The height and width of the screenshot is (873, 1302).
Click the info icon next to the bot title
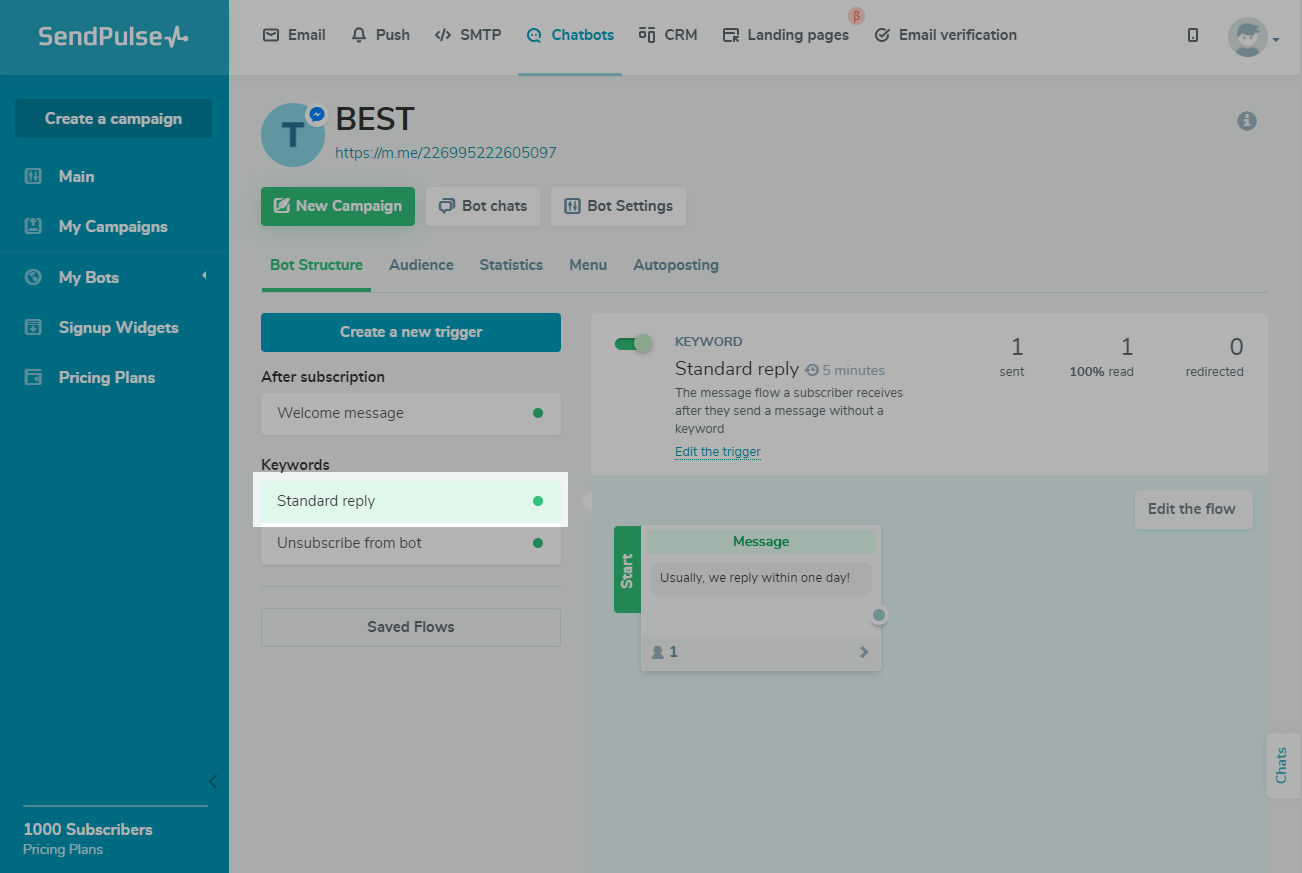pyautogui.click(x=1247, y=121)
